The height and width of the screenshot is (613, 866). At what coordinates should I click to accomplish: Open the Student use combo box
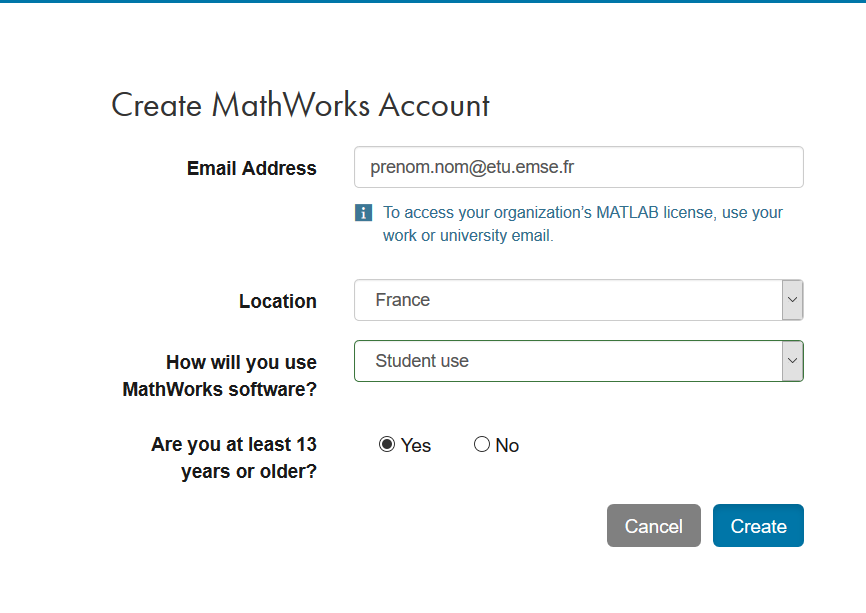567,361
